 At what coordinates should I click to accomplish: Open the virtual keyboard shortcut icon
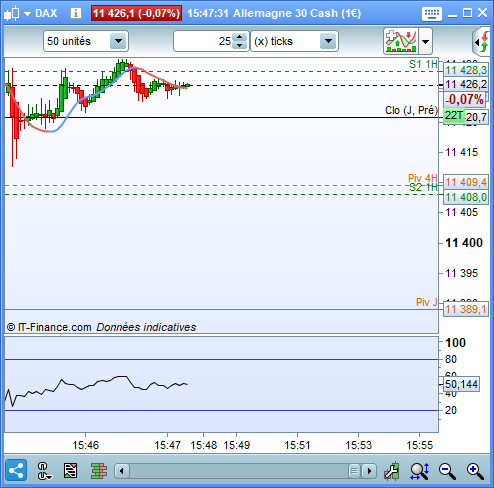pos(432,14)
